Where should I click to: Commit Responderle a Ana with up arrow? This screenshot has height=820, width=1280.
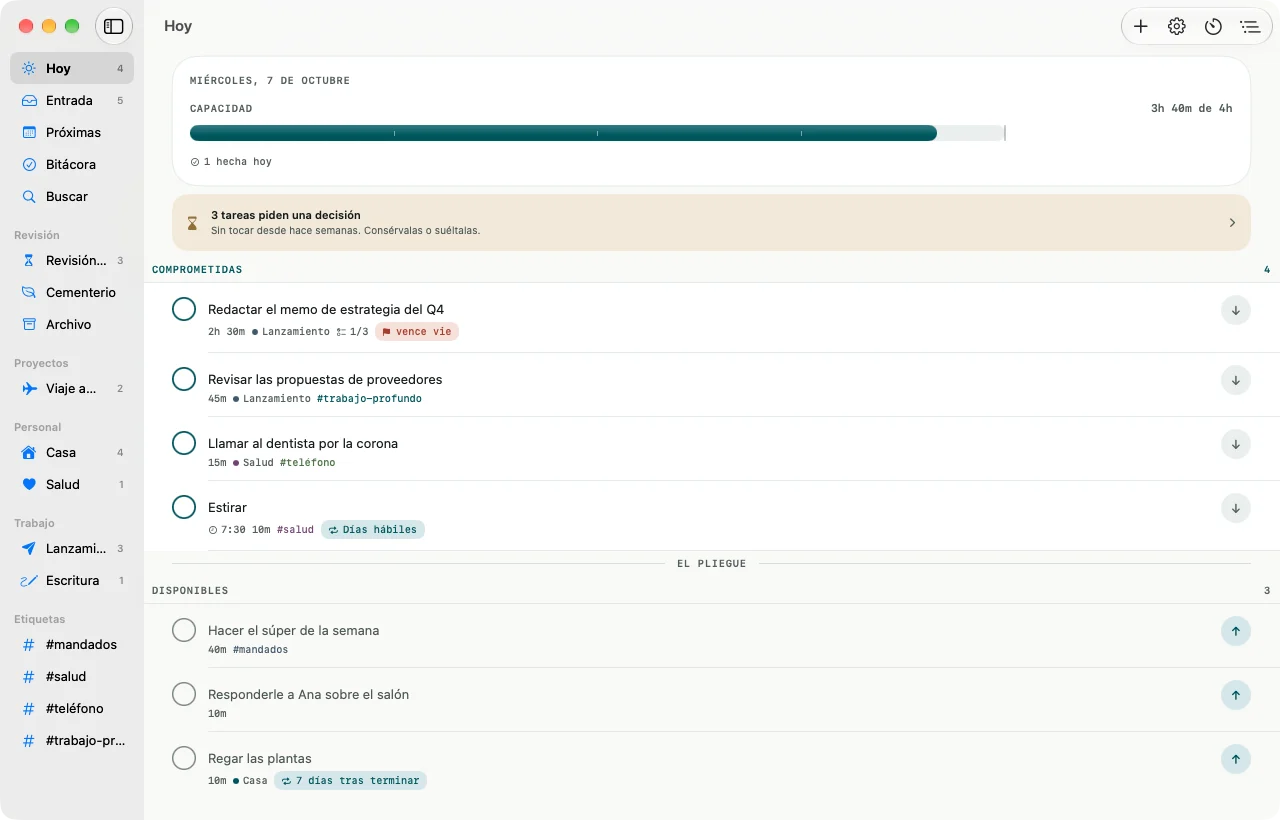click(1236, 695)
